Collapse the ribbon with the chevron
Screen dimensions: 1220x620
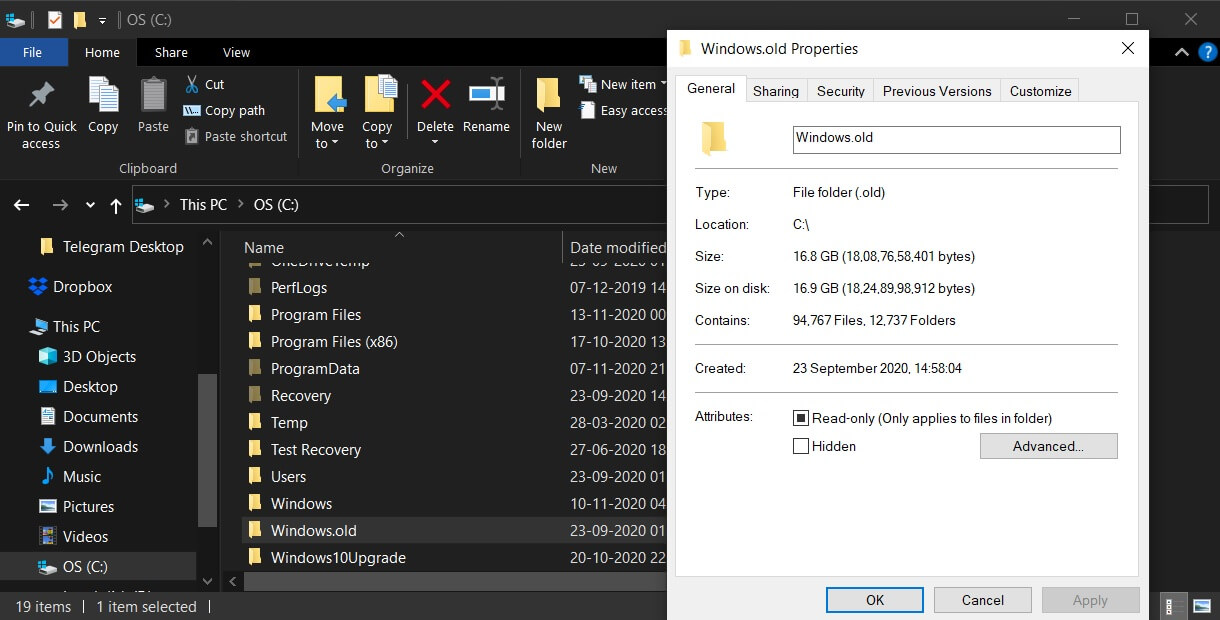coord(1181,52)
